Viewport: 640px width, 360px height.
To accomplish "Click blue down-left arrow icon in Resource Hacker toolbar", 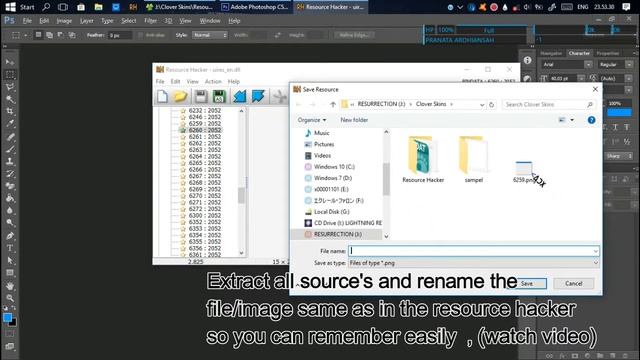I will click(240, 97).
